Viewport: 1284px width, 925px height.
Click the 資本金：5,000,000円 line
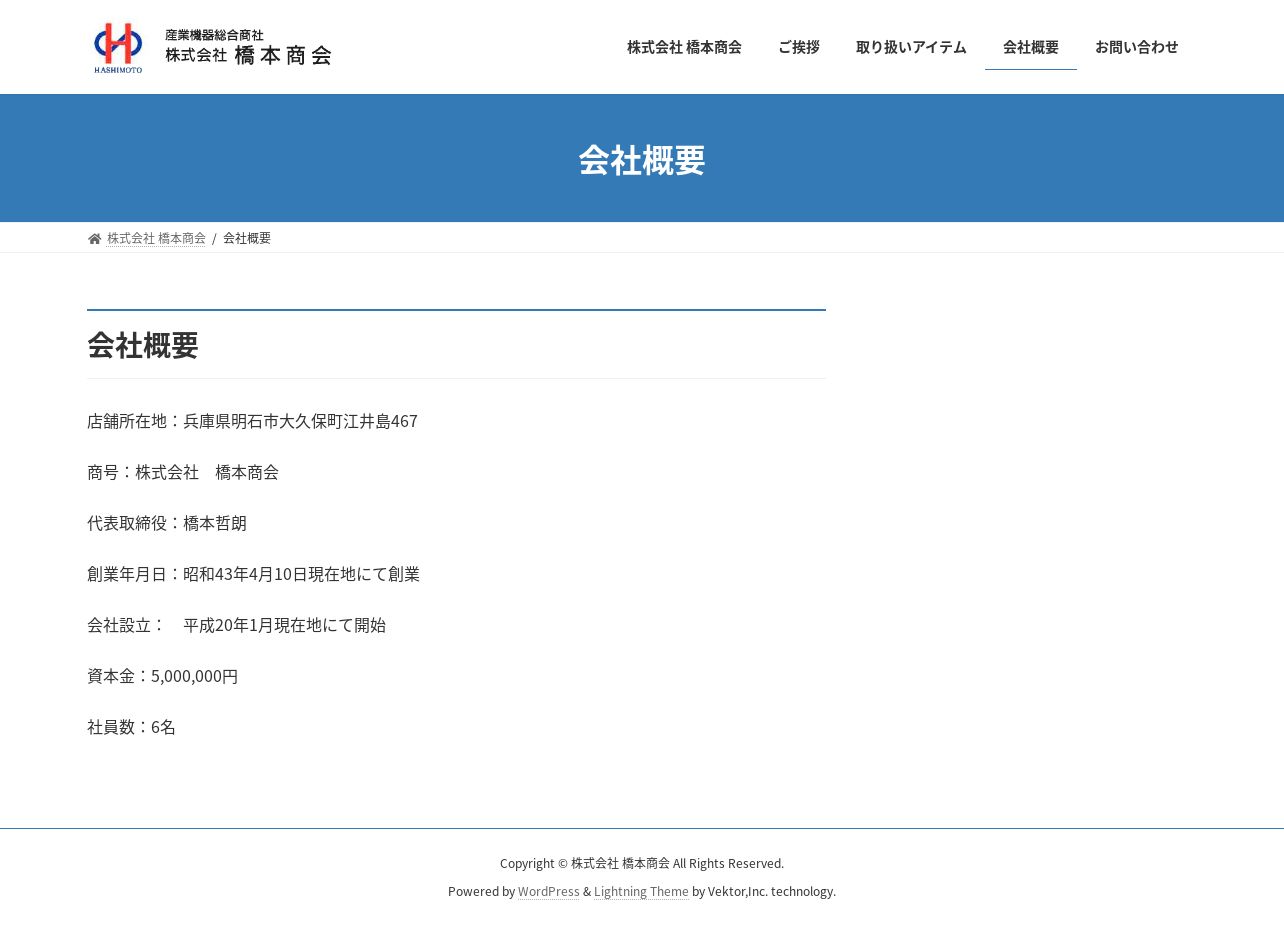[163, 676]
